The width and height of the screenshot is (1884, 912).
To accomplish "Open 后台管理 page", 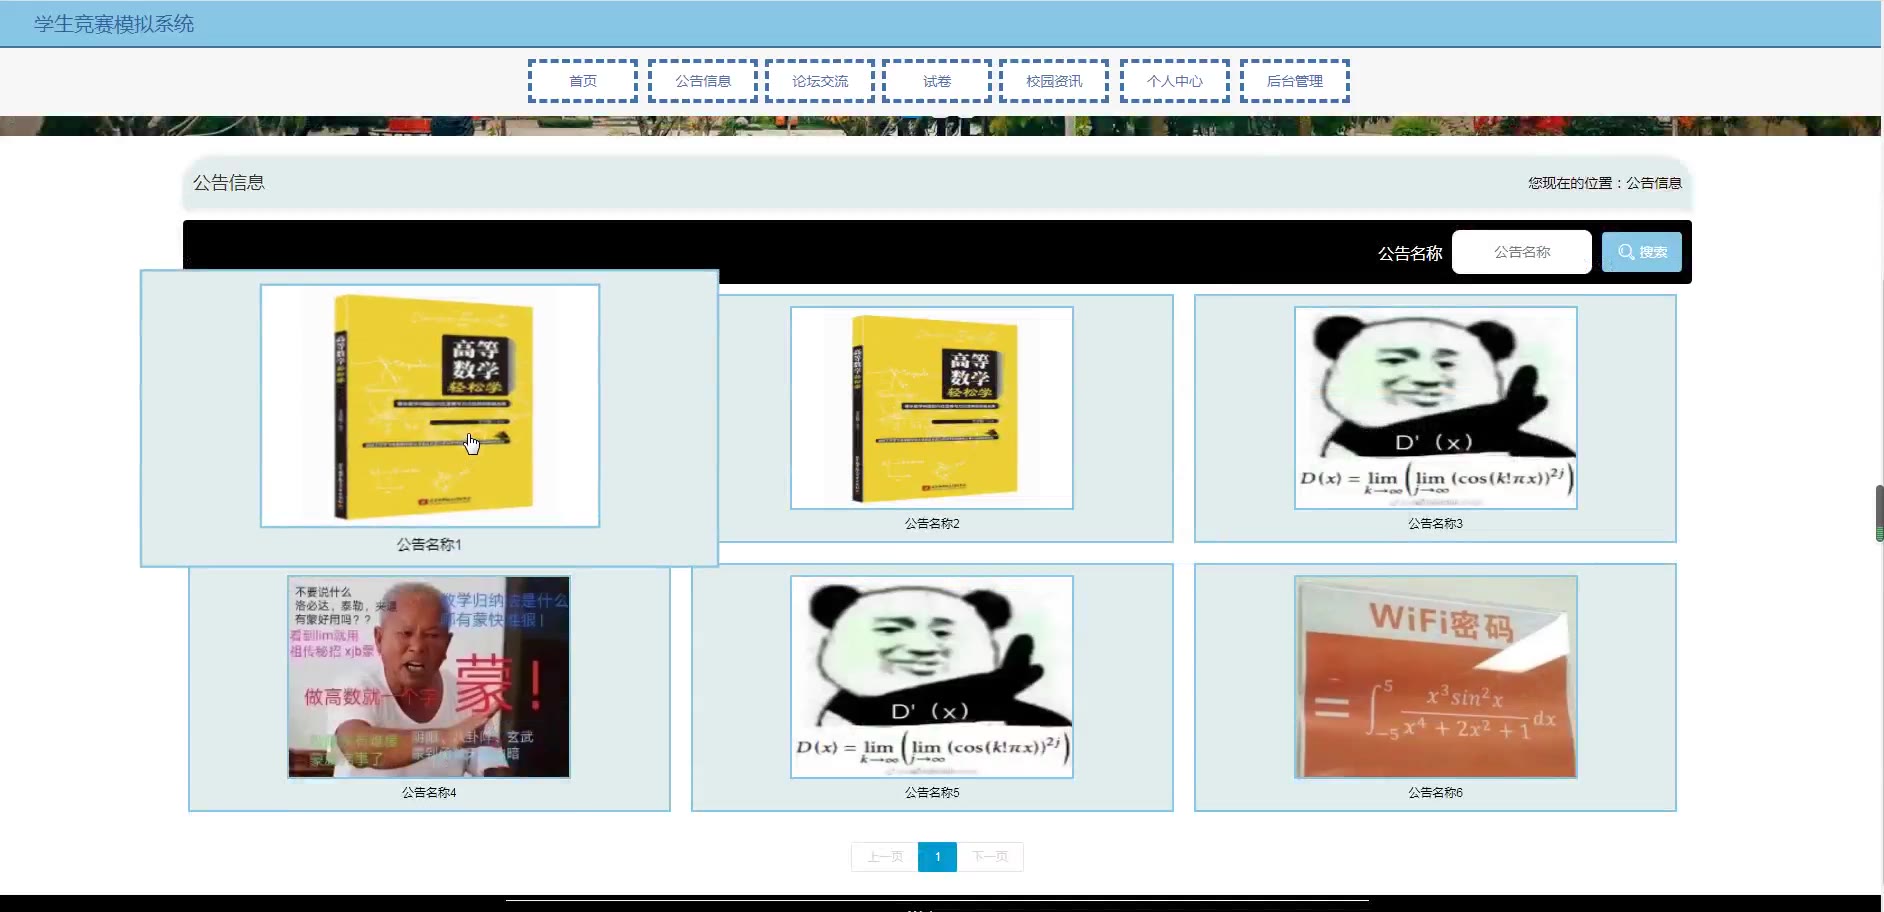I will click(1295, 81).
